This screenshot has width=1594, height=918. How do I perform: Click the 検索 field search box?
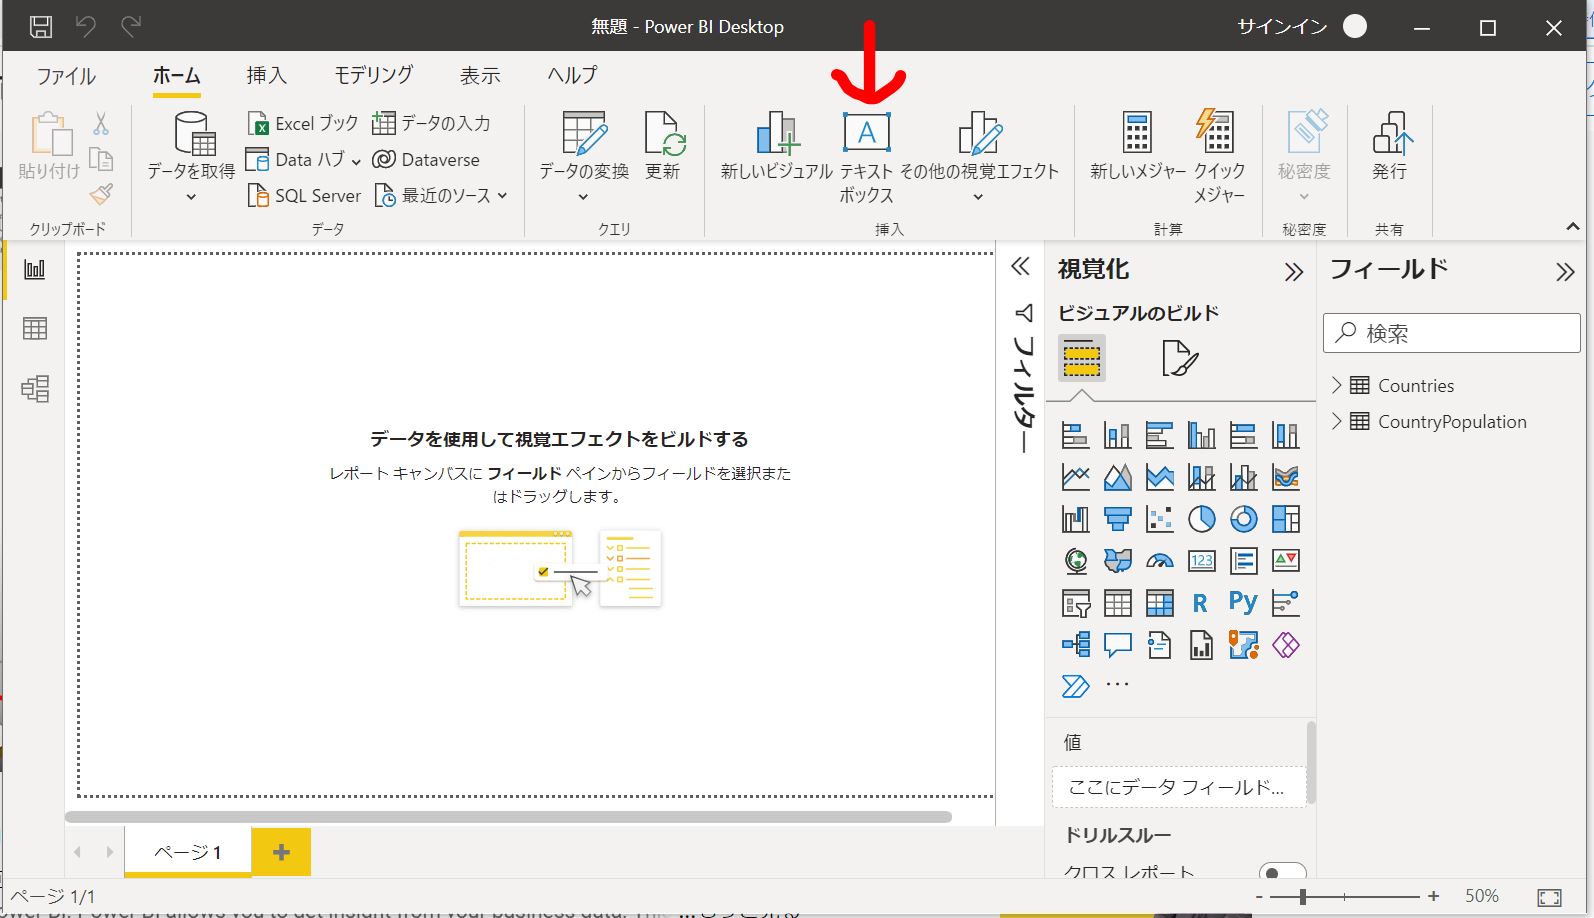[x=1451, y=333]
